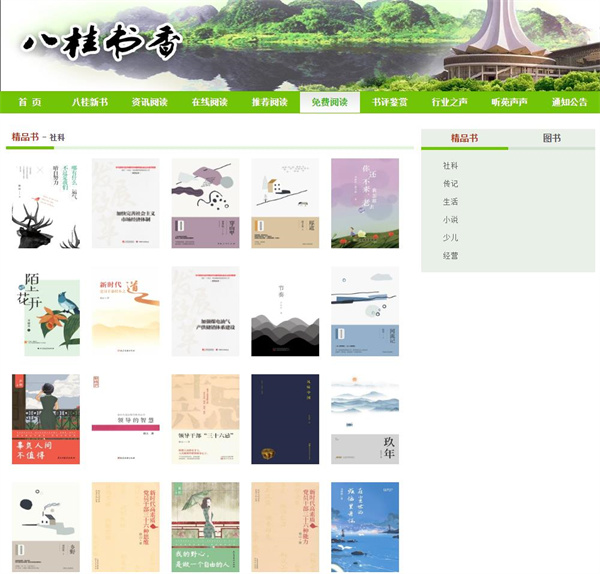The width and height of the screenshot is (600, 574).
Task: Open 听苑声声 navigation item
Action: click(x=509, y=102)
